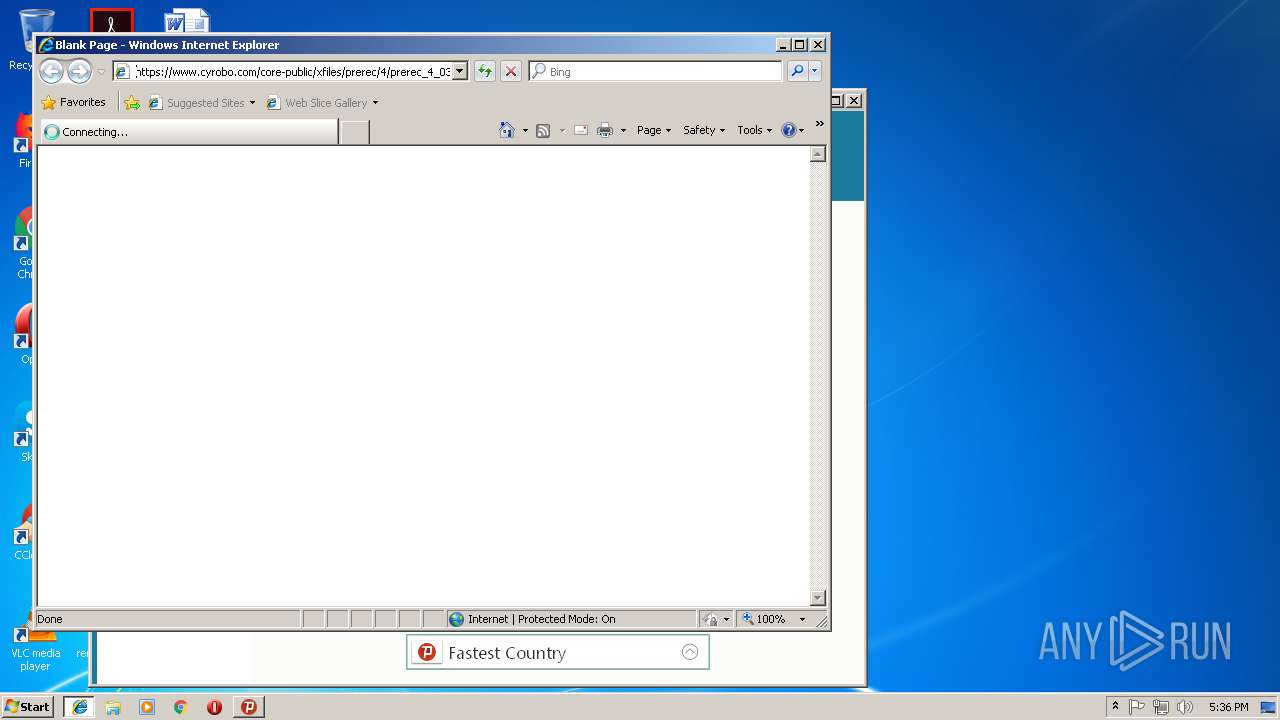Open the Tools menu
The image size is (1280, 720).
(755, 130)
